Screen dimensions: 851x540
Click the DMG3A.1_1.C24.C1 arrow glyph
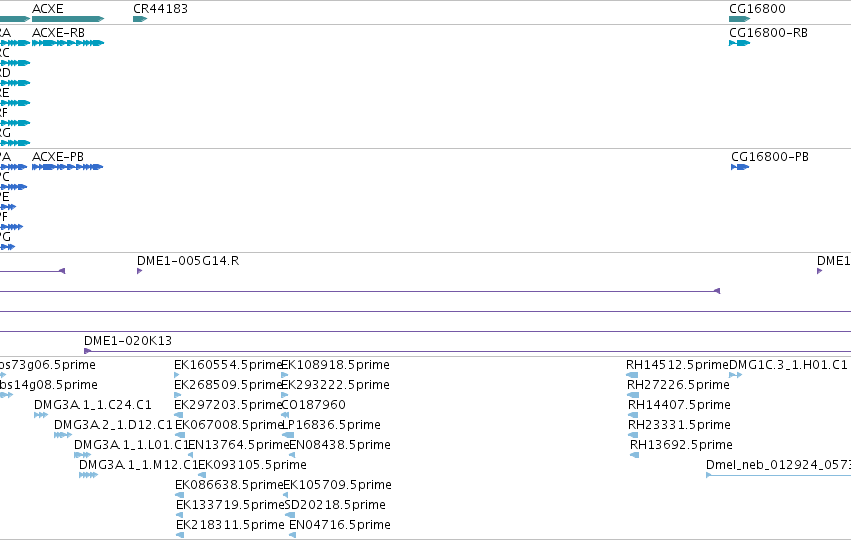[41, 415]
